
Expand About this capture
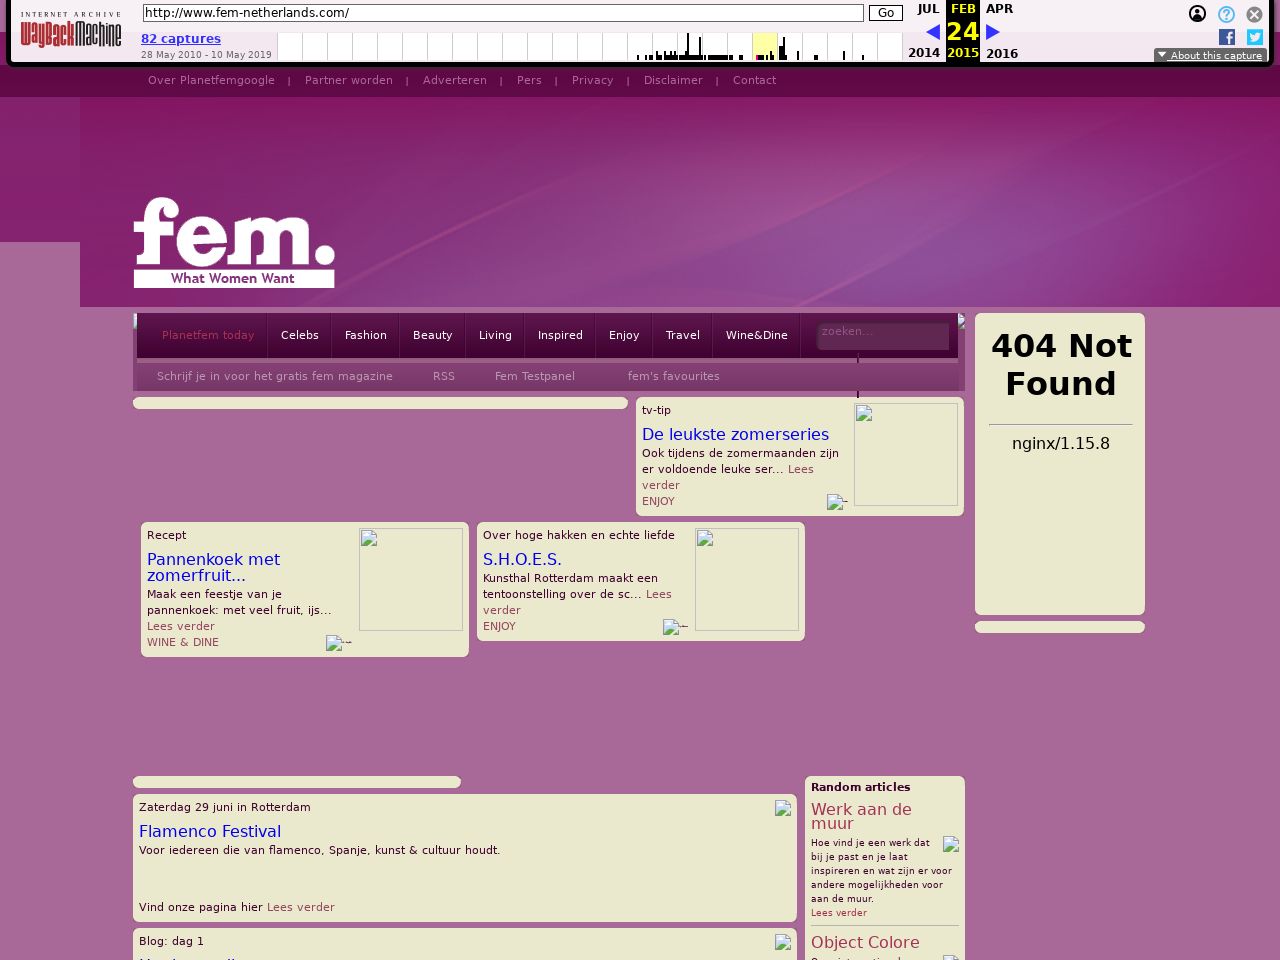pyautogui.click(x=1210, y=56)
